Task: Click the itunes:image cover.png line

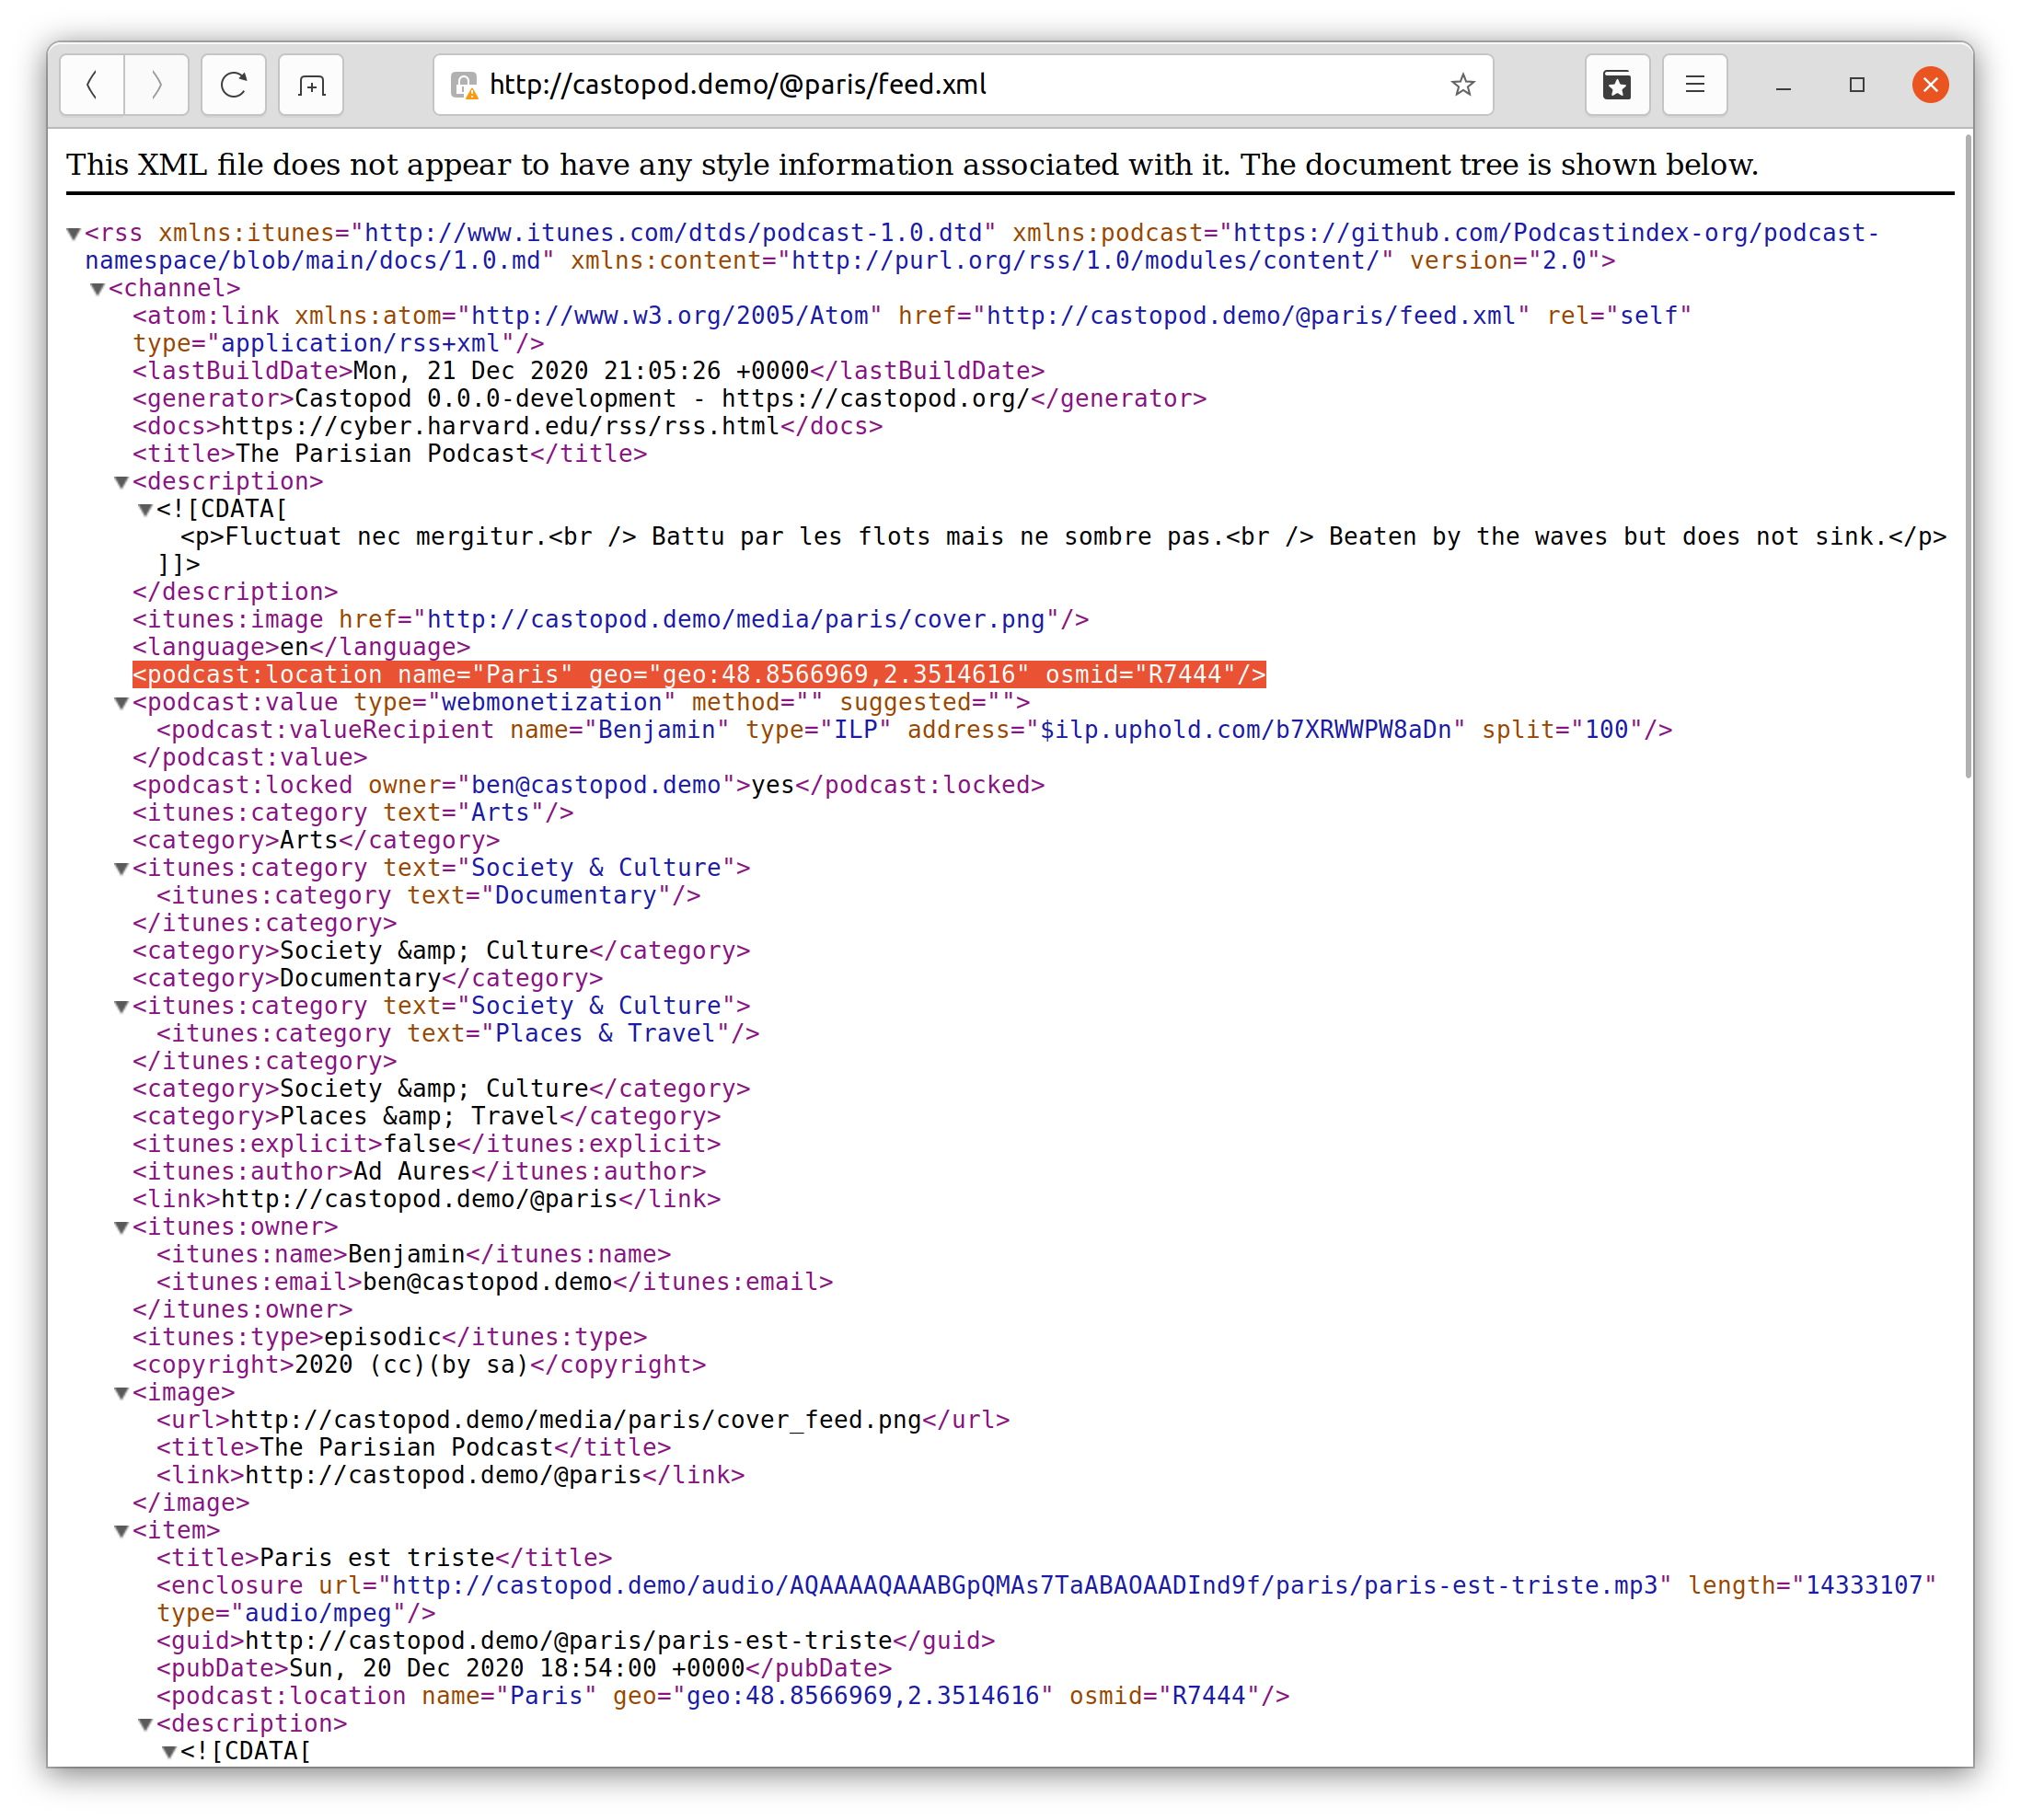Action: point(610,620)
